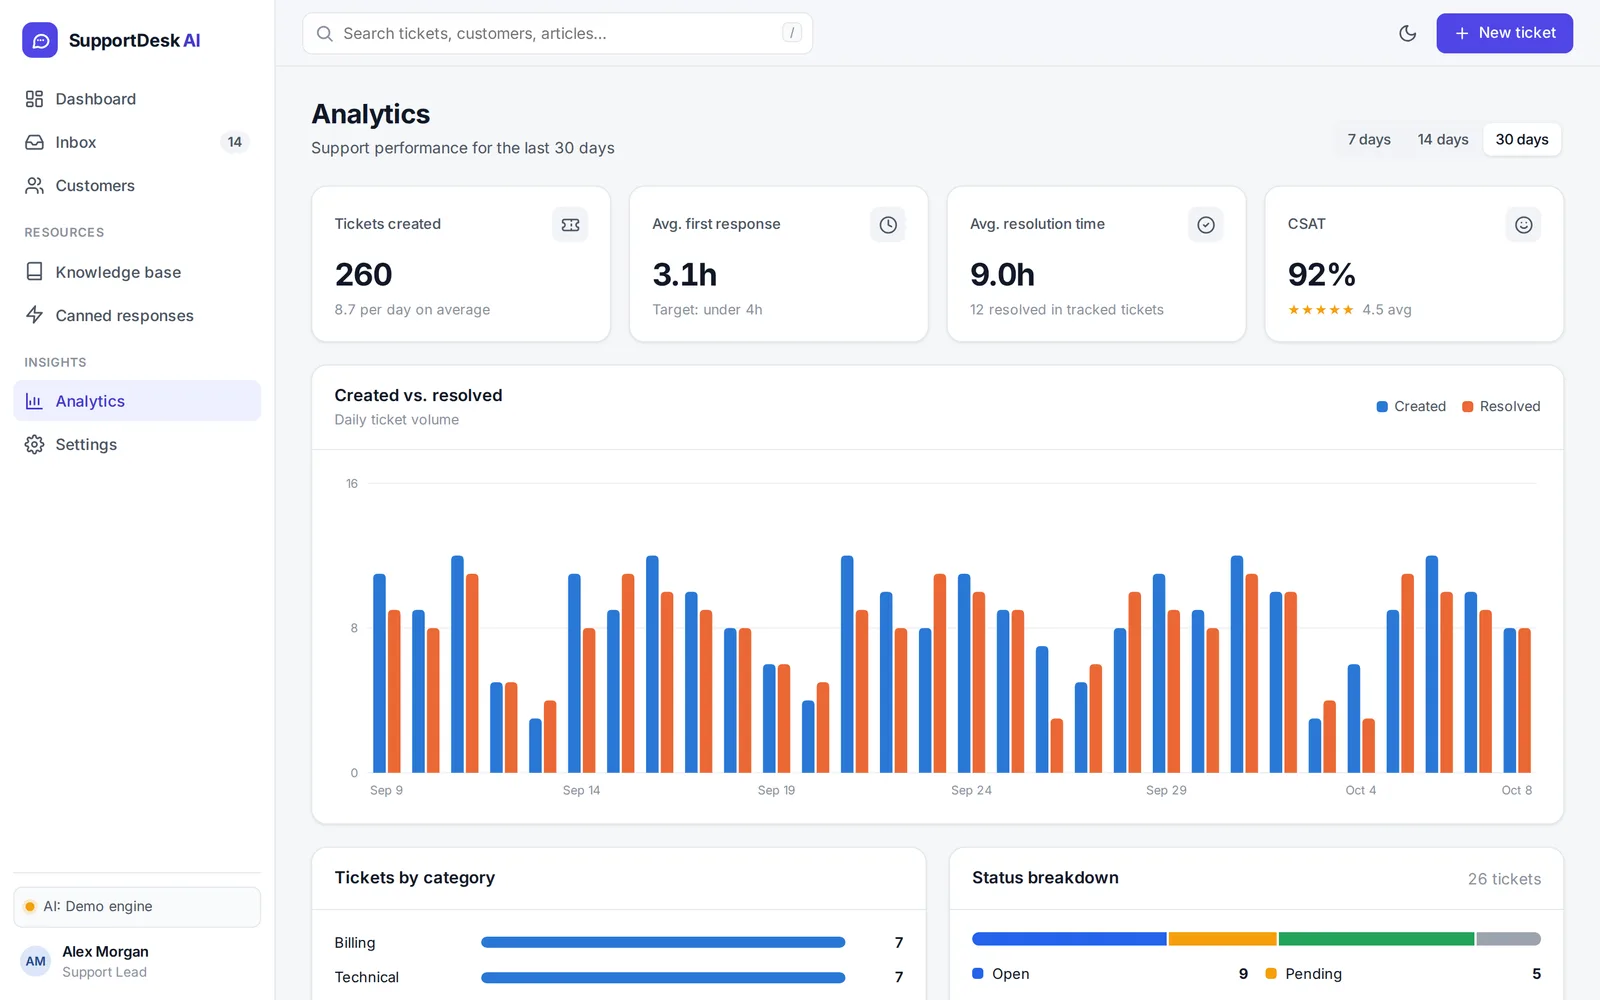Select the 30 days range tab
This screenshot has width=1600, height=1000.
click(x=1522, y=139)
